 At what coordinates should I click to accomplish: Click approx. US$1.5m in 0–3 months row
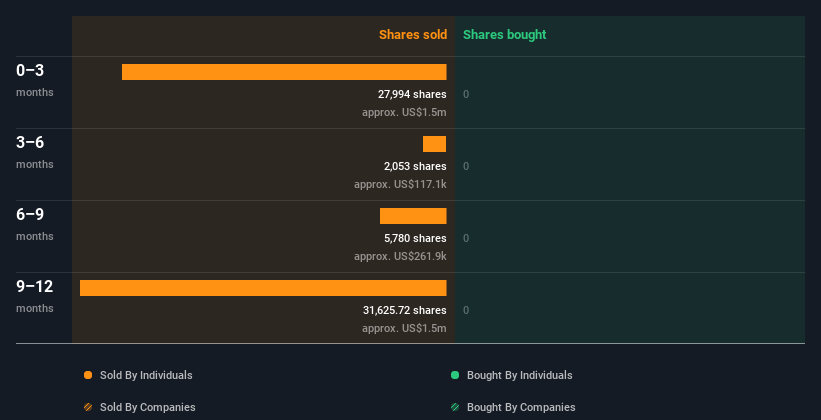404,113
